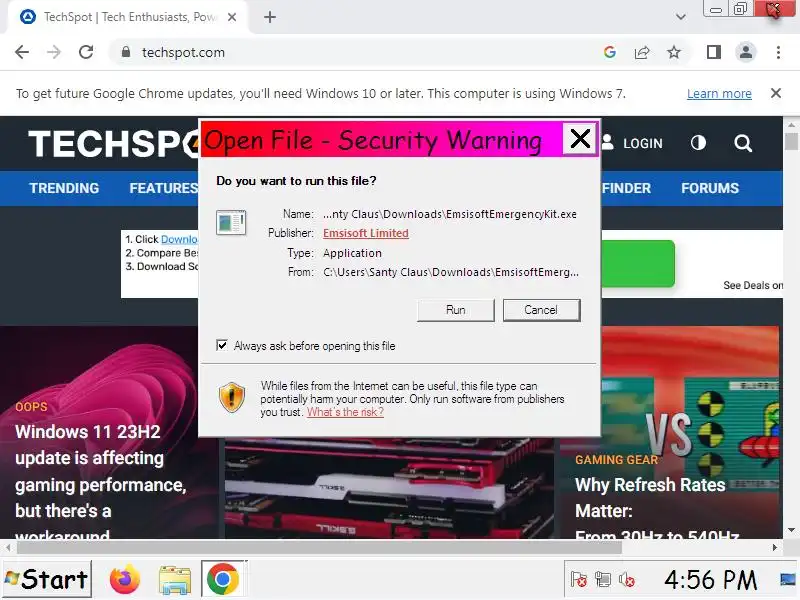Image resolution: width=800 pixels, height=600 pixels.
Task: Reload the techspot.com page
Action: coord(86,52)
